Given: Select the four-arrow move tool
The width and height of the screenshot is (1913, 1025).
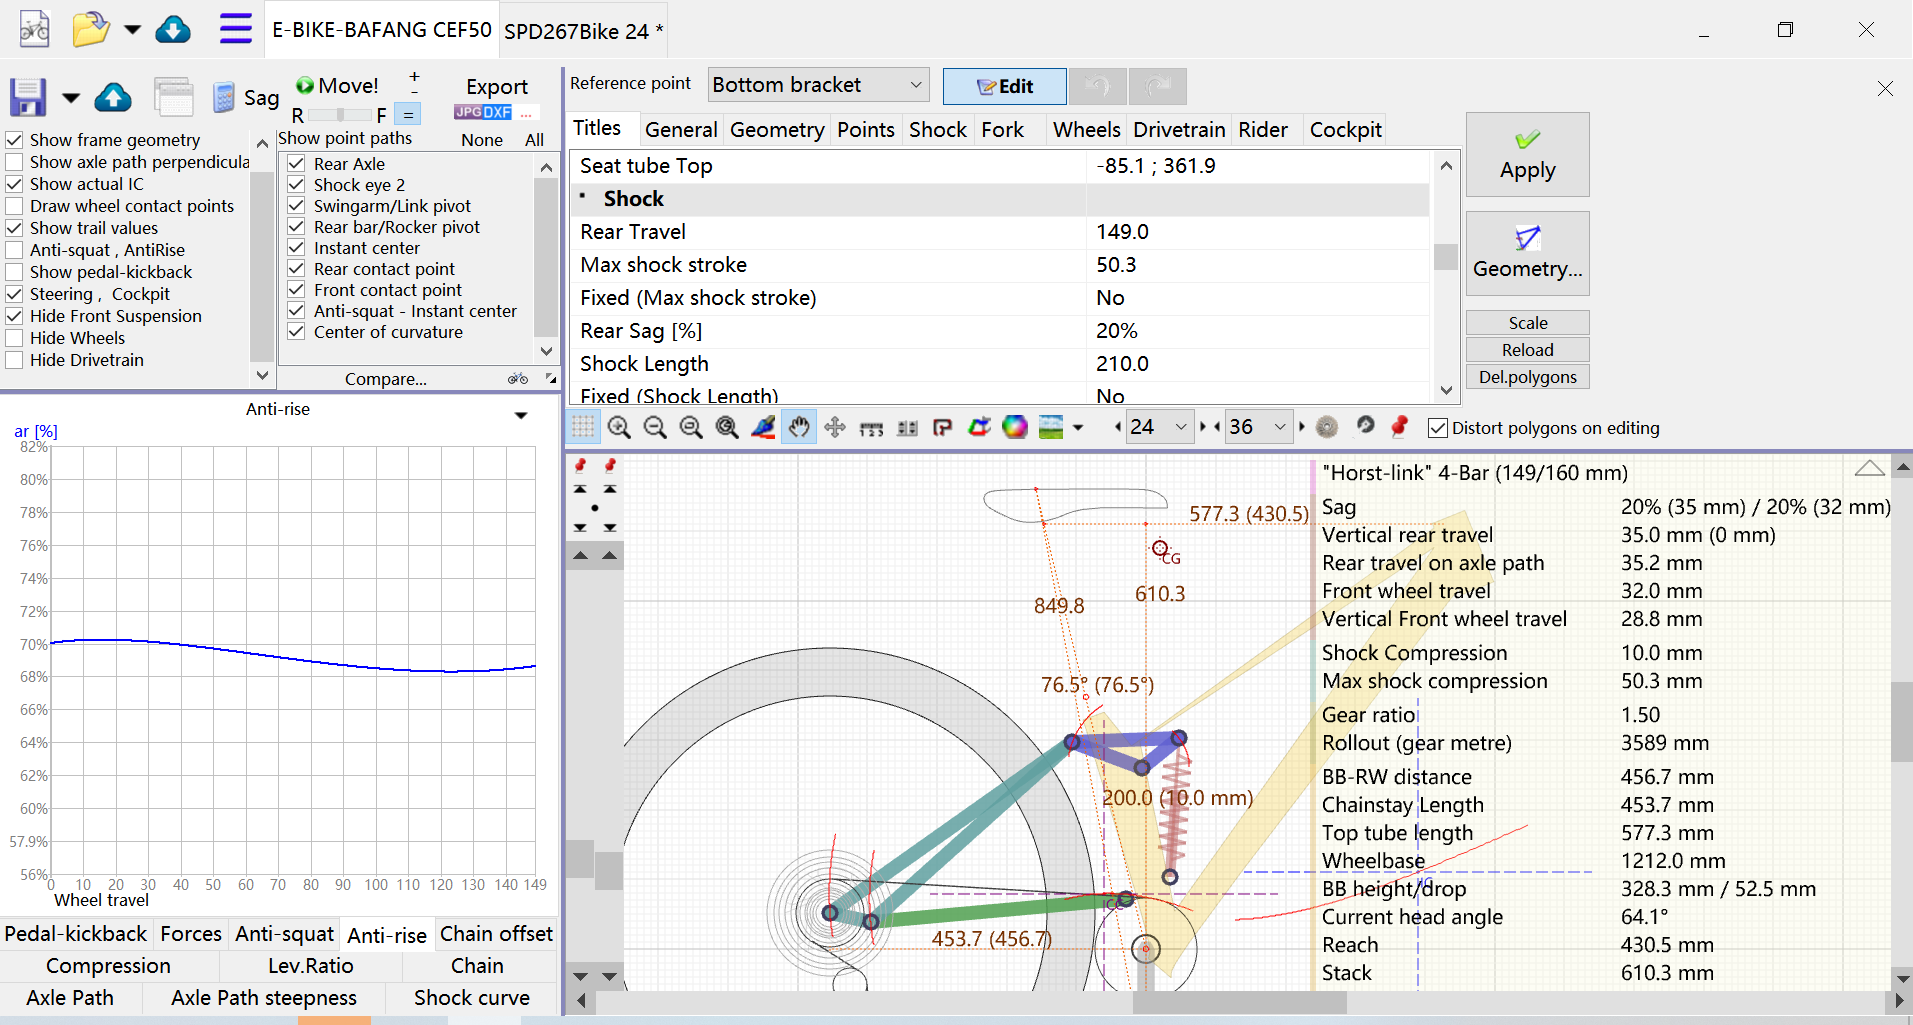Looking at the screenshot, I should point(835,427).
